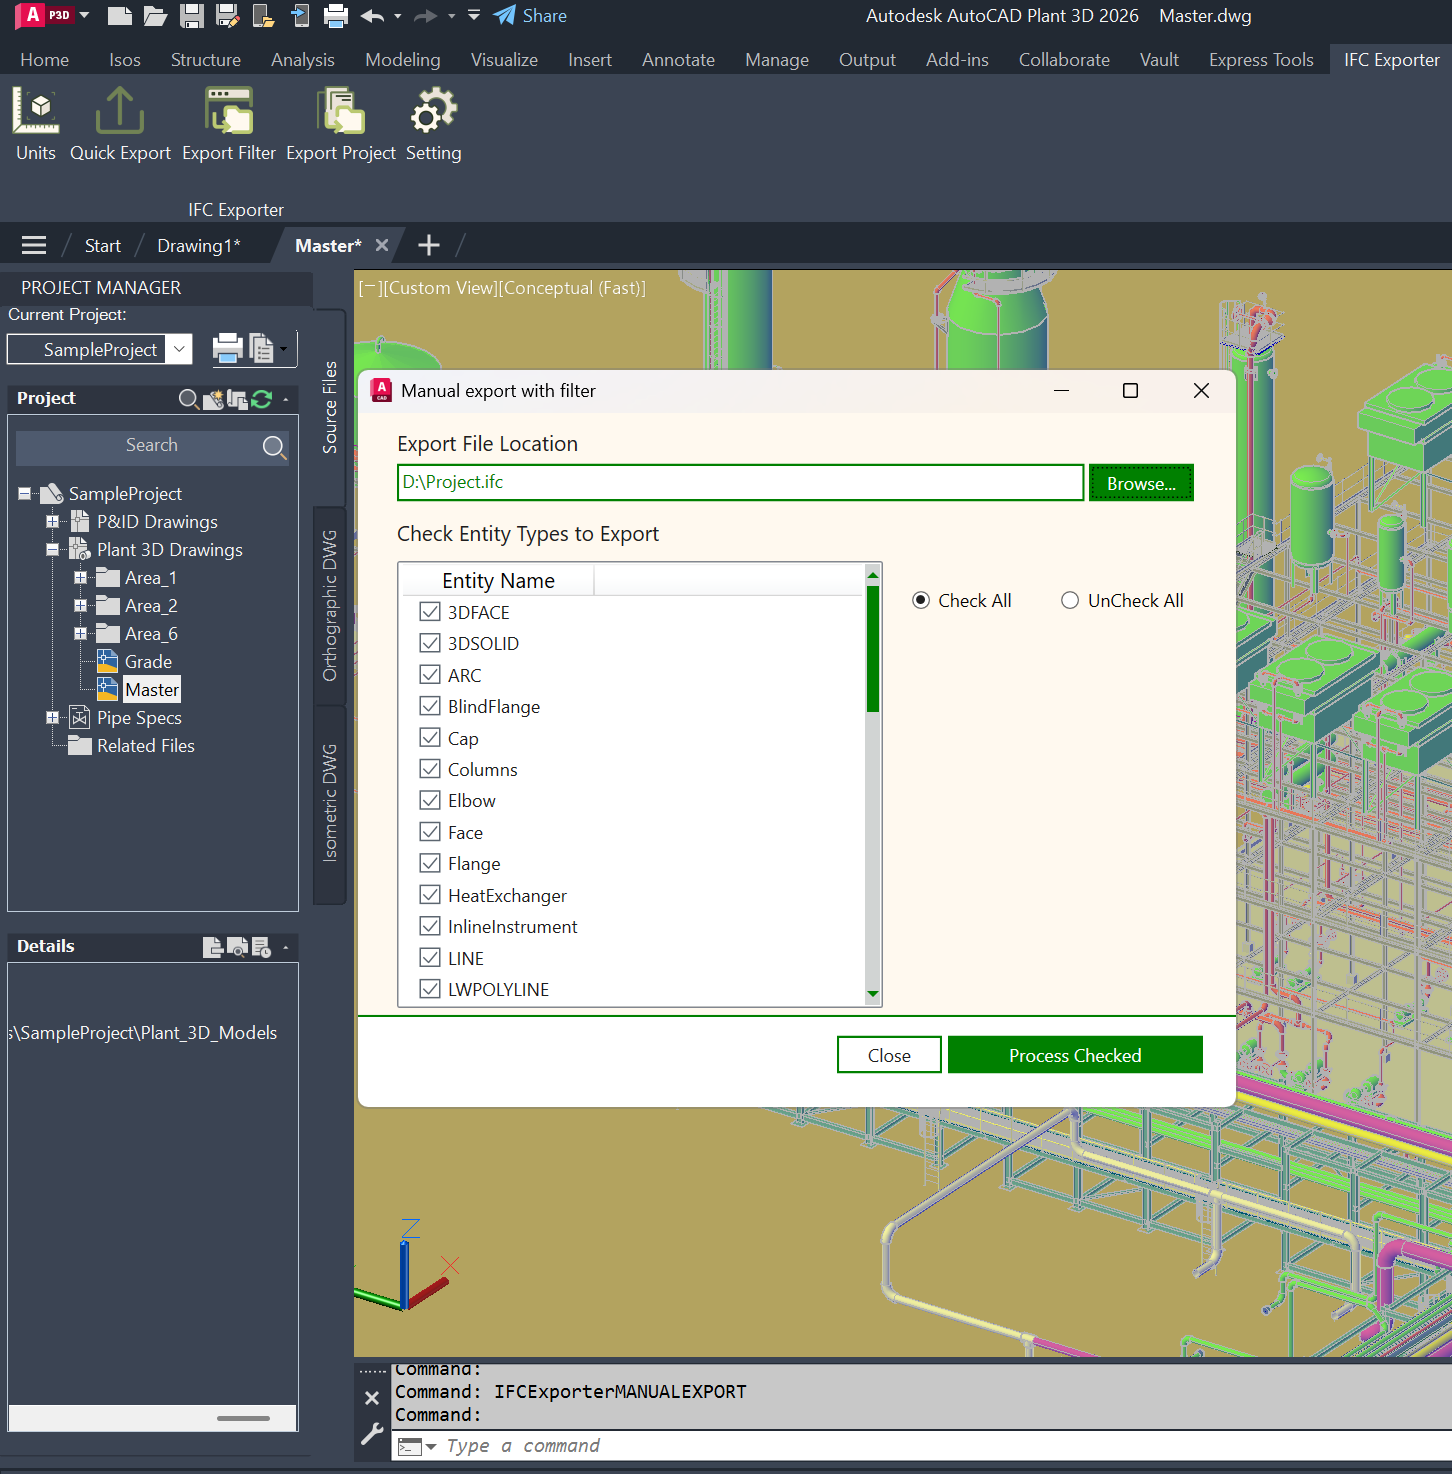Image resolution: width=1452 pixels, height=1474 pixels.
Task: Switch to the Annotate ribbon tab
Action: [x=678, y=60]
